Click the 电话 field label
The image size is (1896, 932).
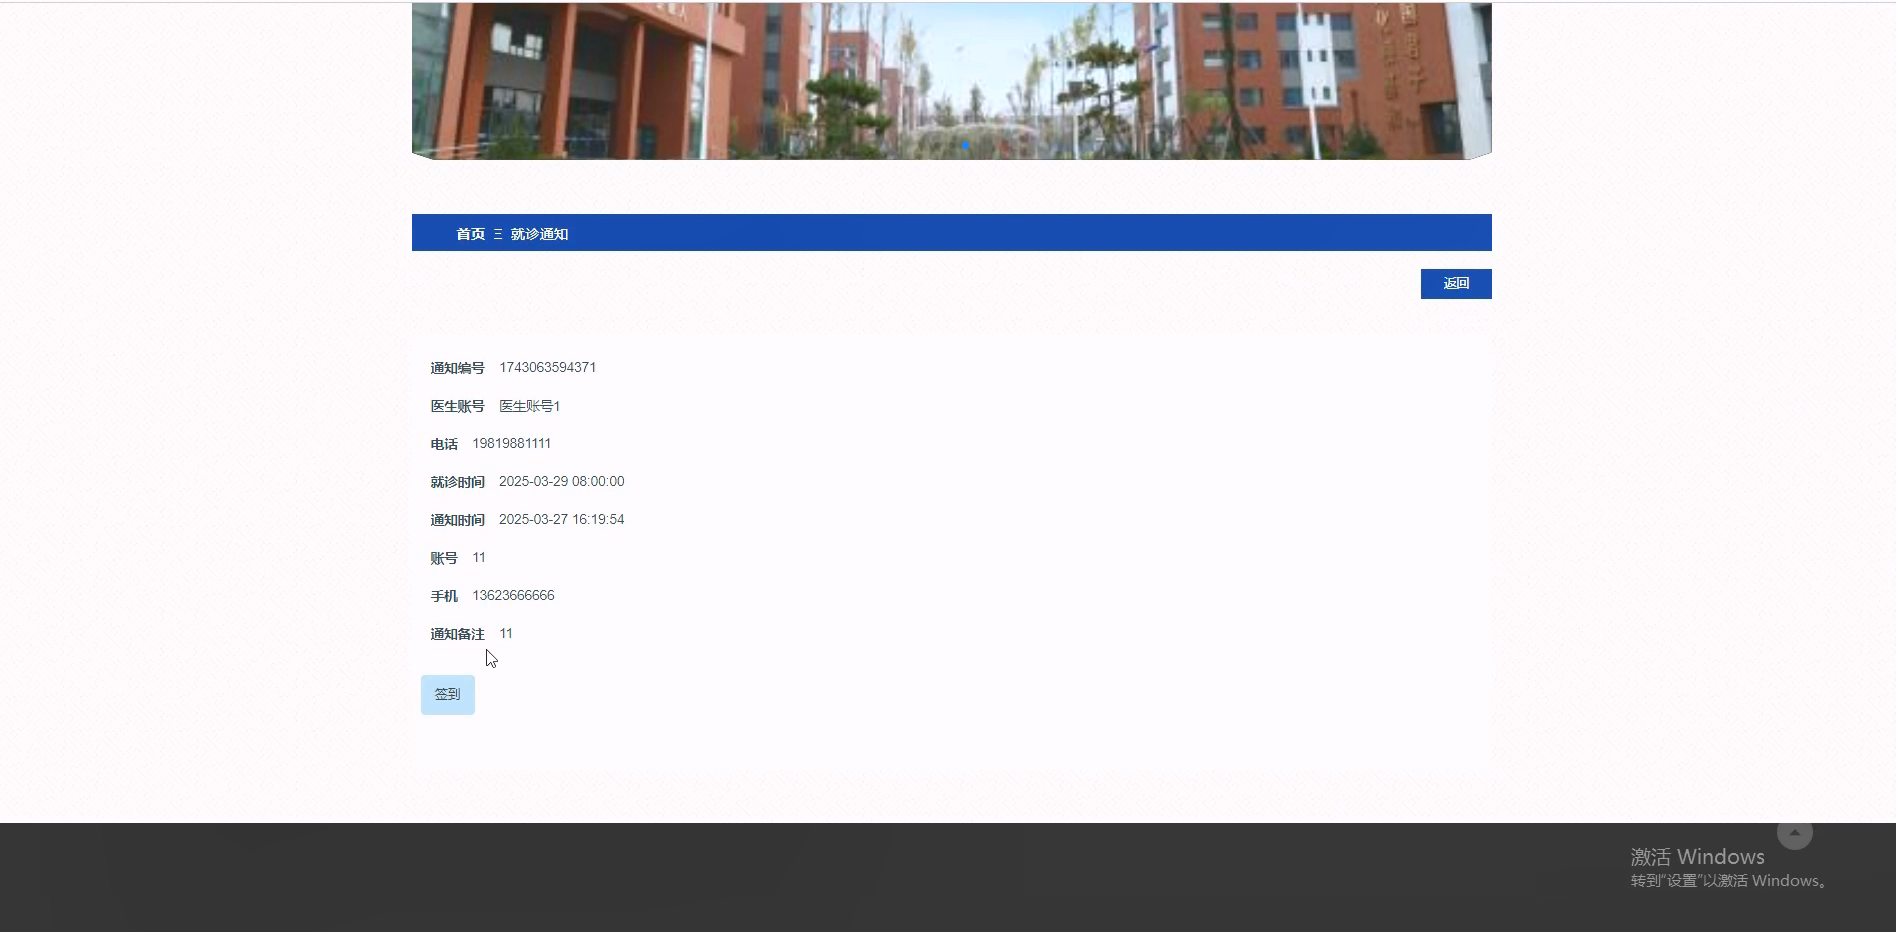(444, 444)
